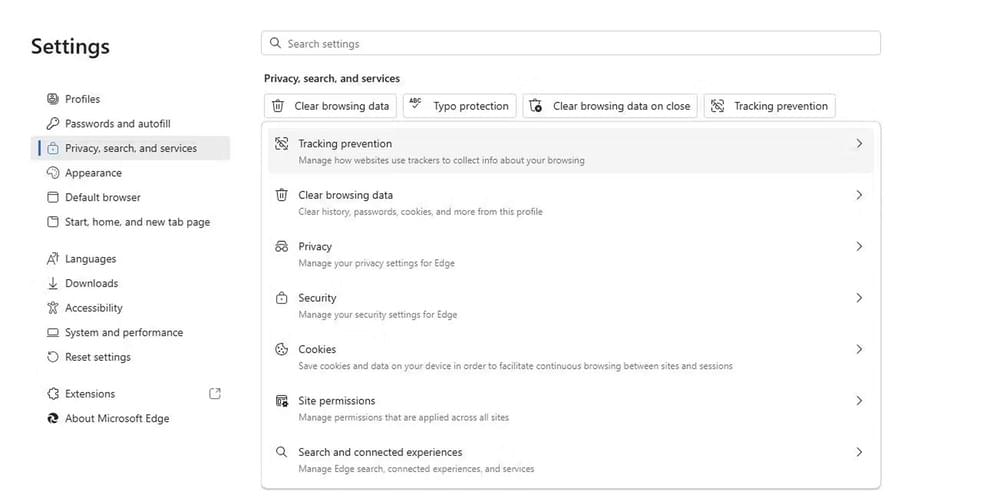Click the lock icon in Security row
This screenshot has width=1000, height=501.
point(281,298)
